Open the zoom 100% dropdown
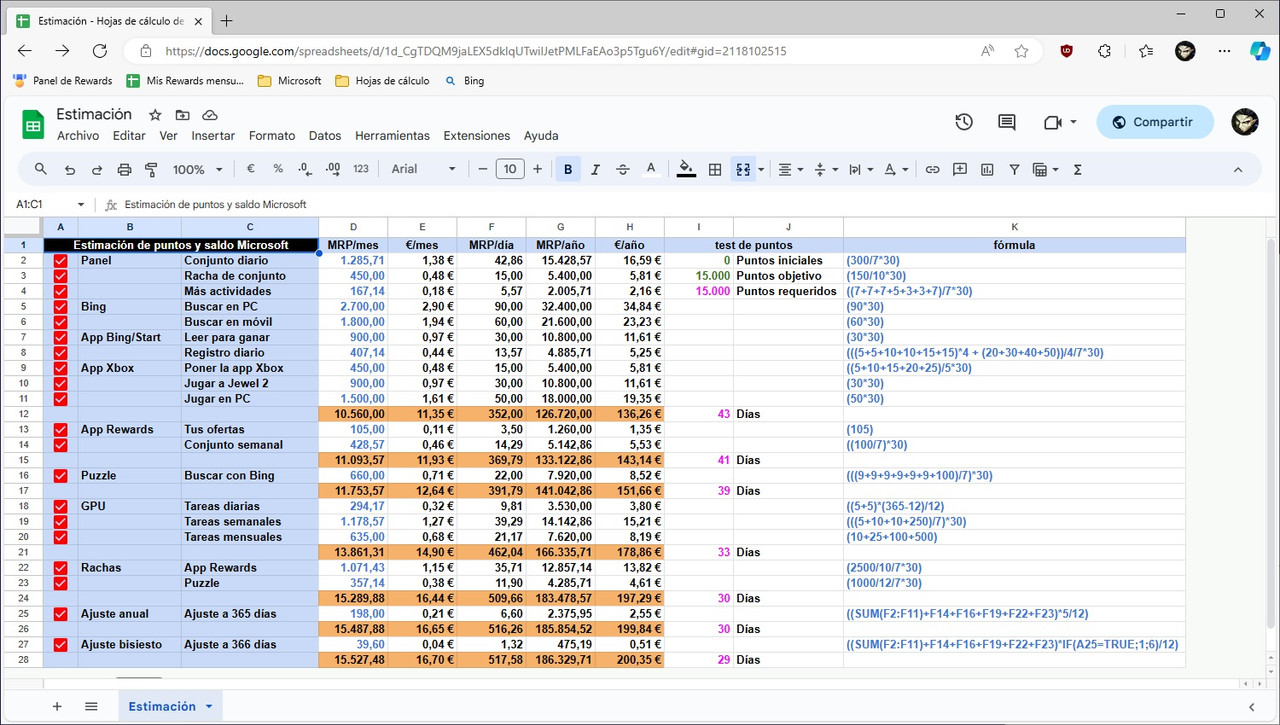The height and width of the screenshot is (725, 1280). point(197,169)
